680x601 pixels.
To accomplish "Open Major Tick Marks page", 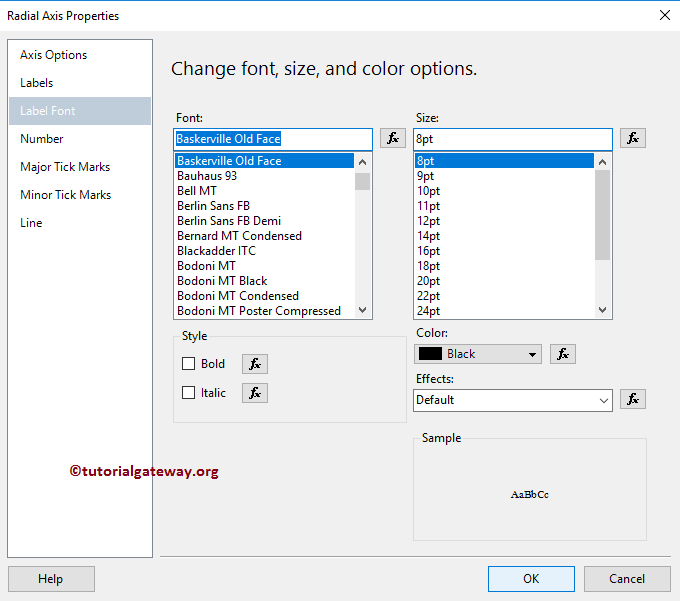I will click(x=80, y=167).
